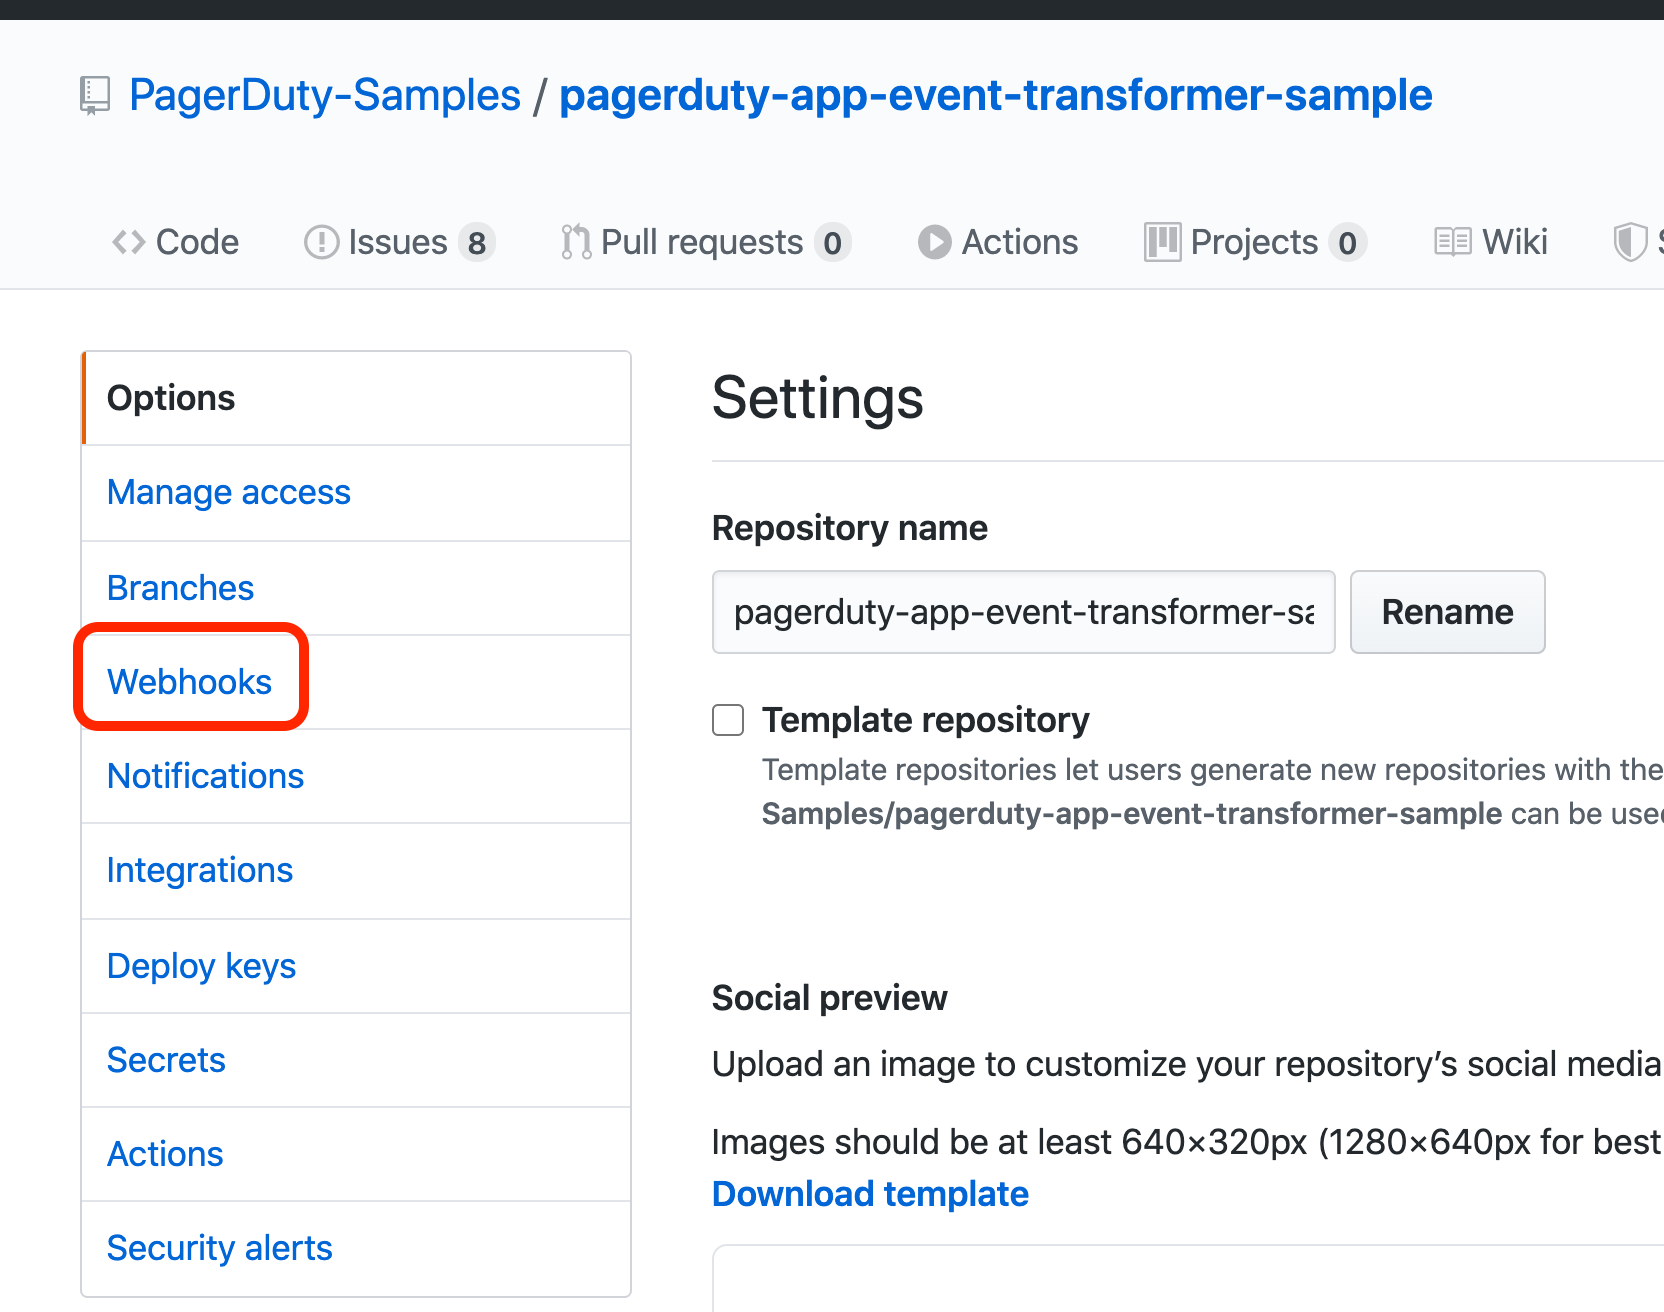The image size is (1664, 1312).
Task: Open Secrets settings
Action: coord(357,1060)
